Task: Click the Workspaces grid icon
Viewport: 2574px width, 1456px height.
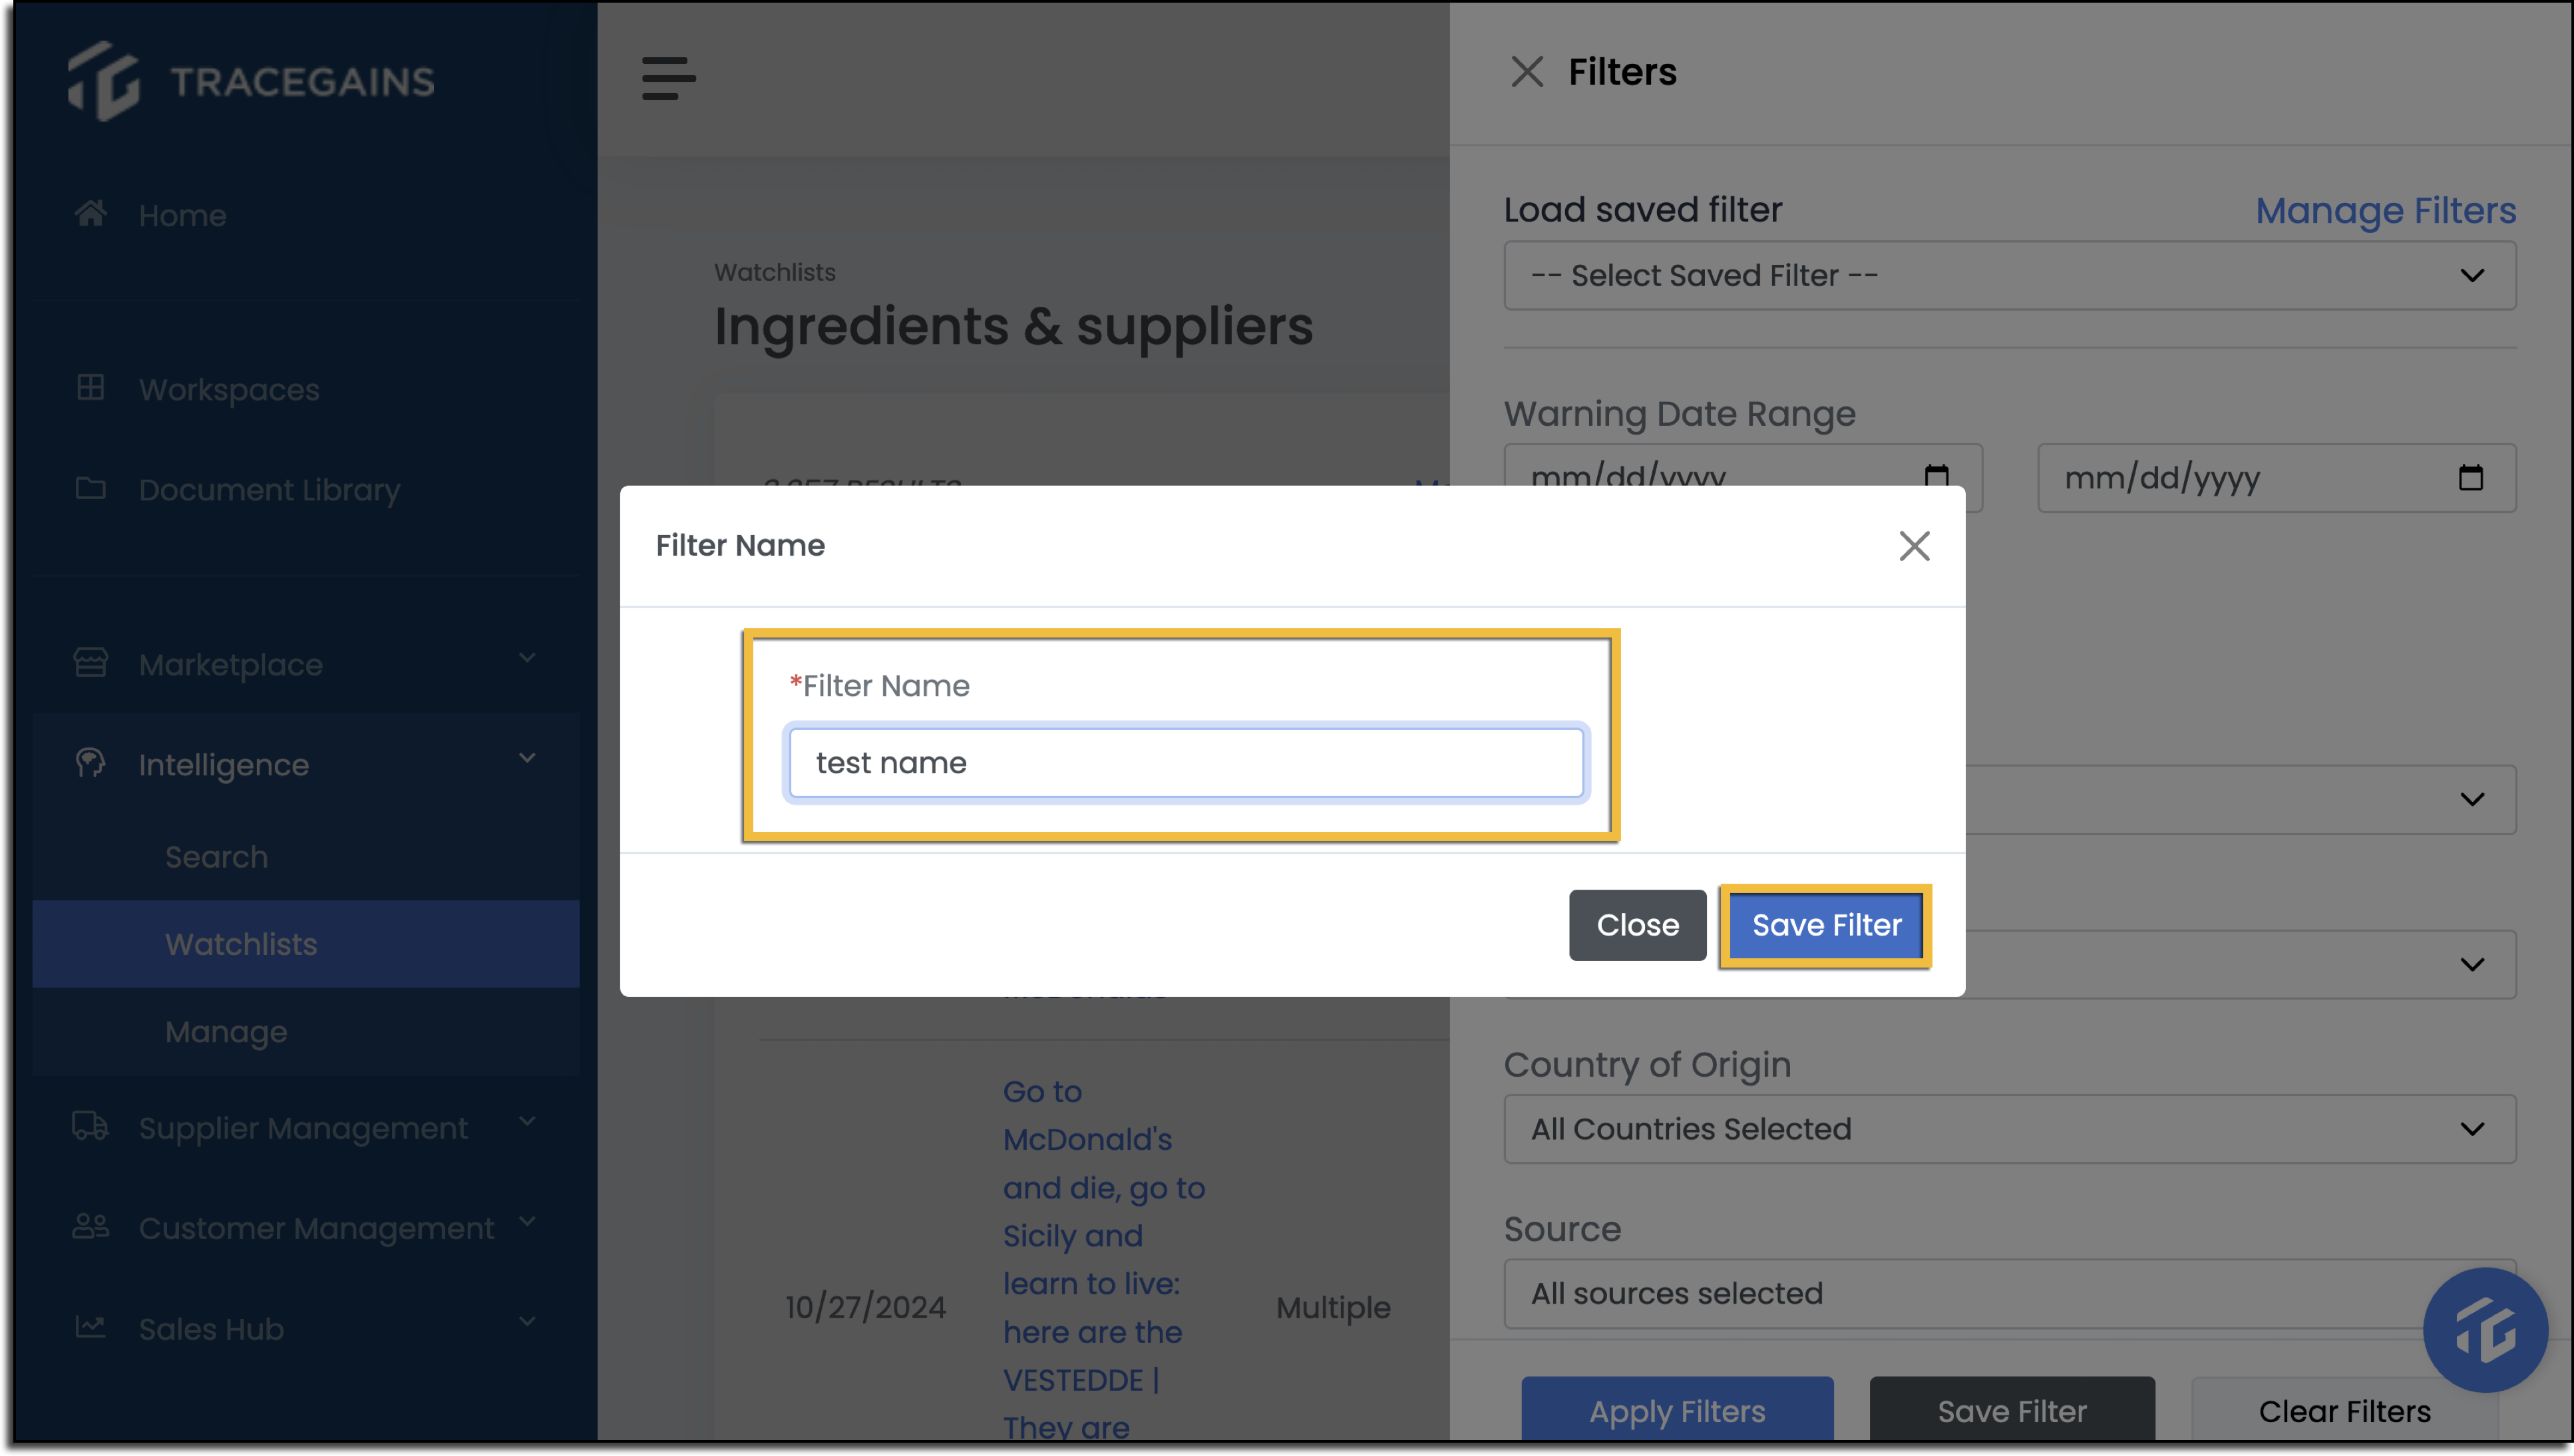Action: (x=91, y=387)
